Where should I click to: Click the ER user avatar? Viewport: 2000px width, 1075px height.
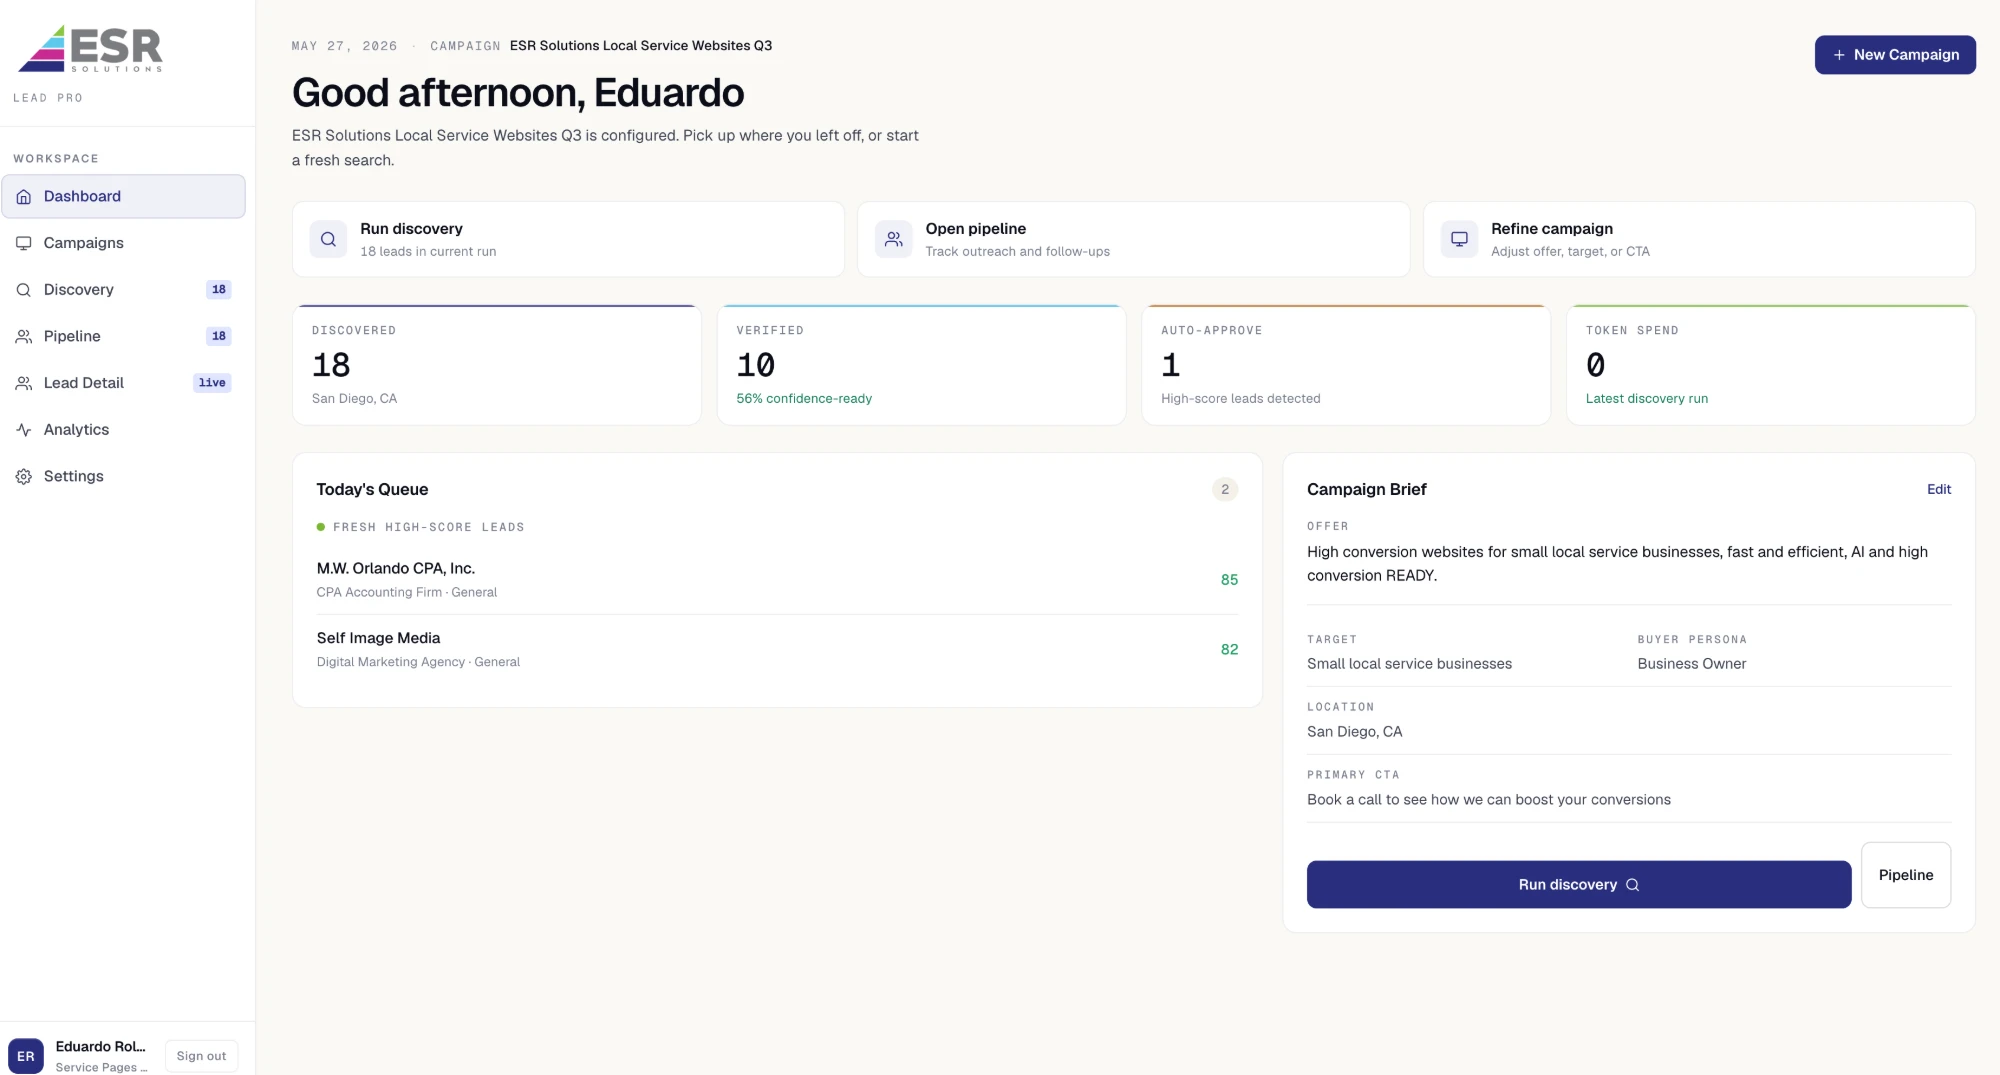[26, 1056]
